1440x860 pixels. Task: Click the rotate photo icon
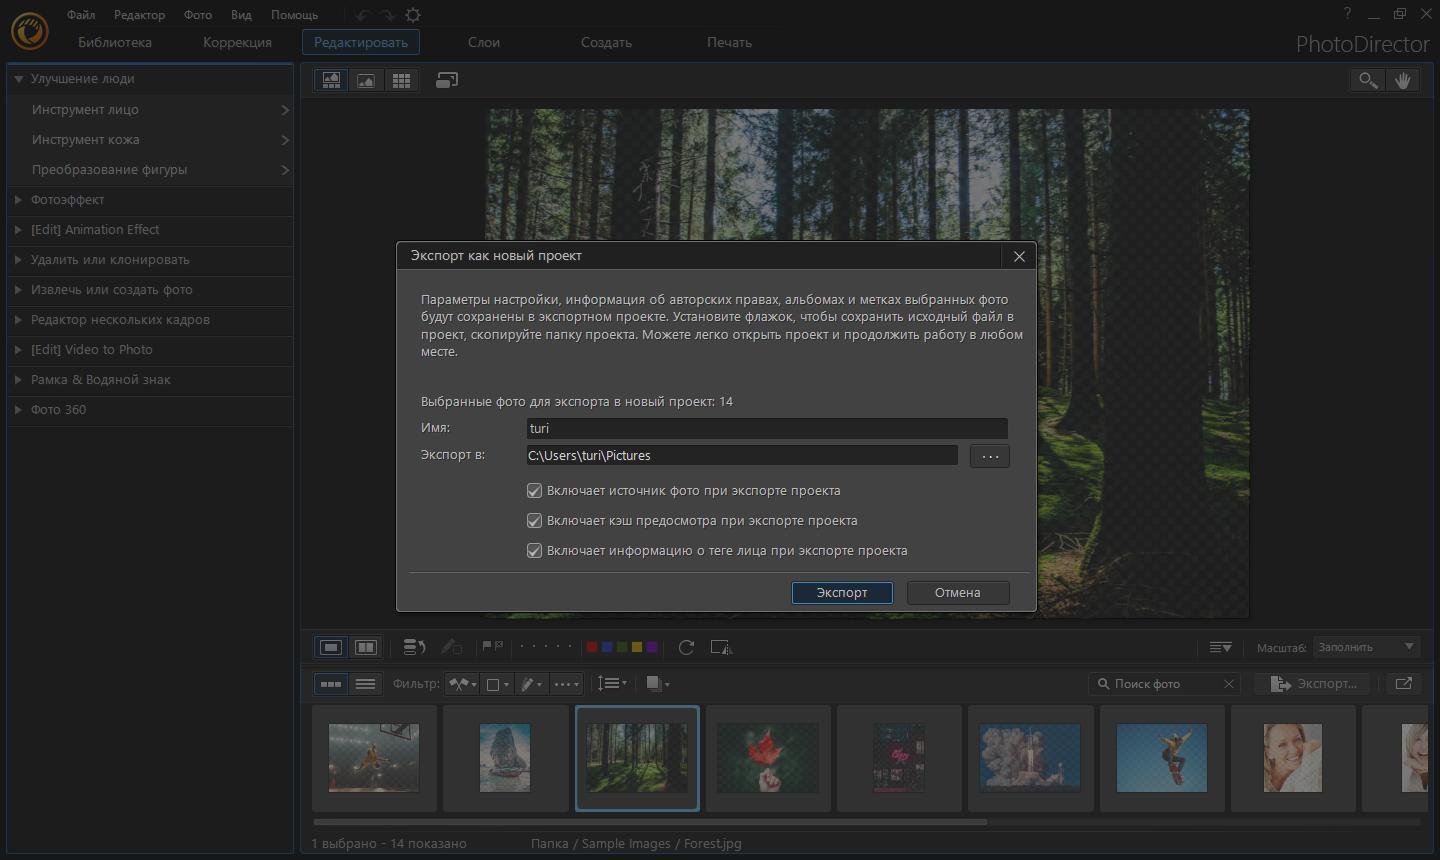[686, 647]
